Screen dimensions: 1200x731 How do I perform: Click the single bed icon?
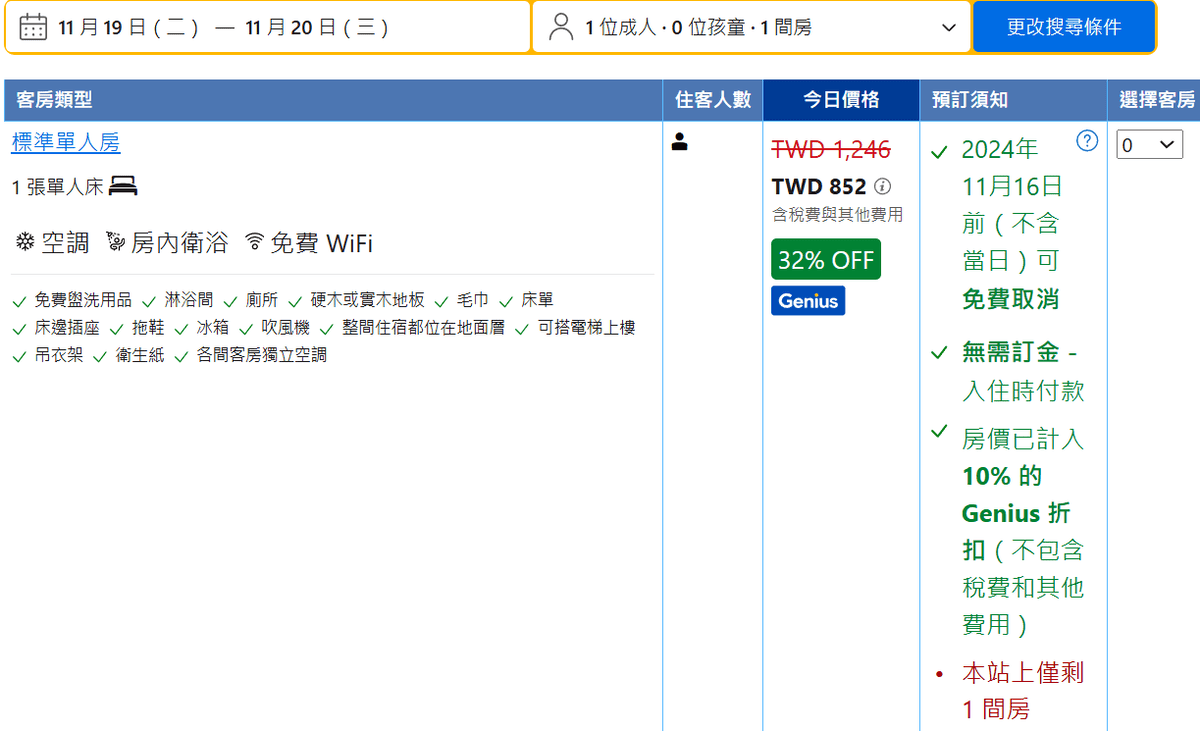(x=123, y=186)
